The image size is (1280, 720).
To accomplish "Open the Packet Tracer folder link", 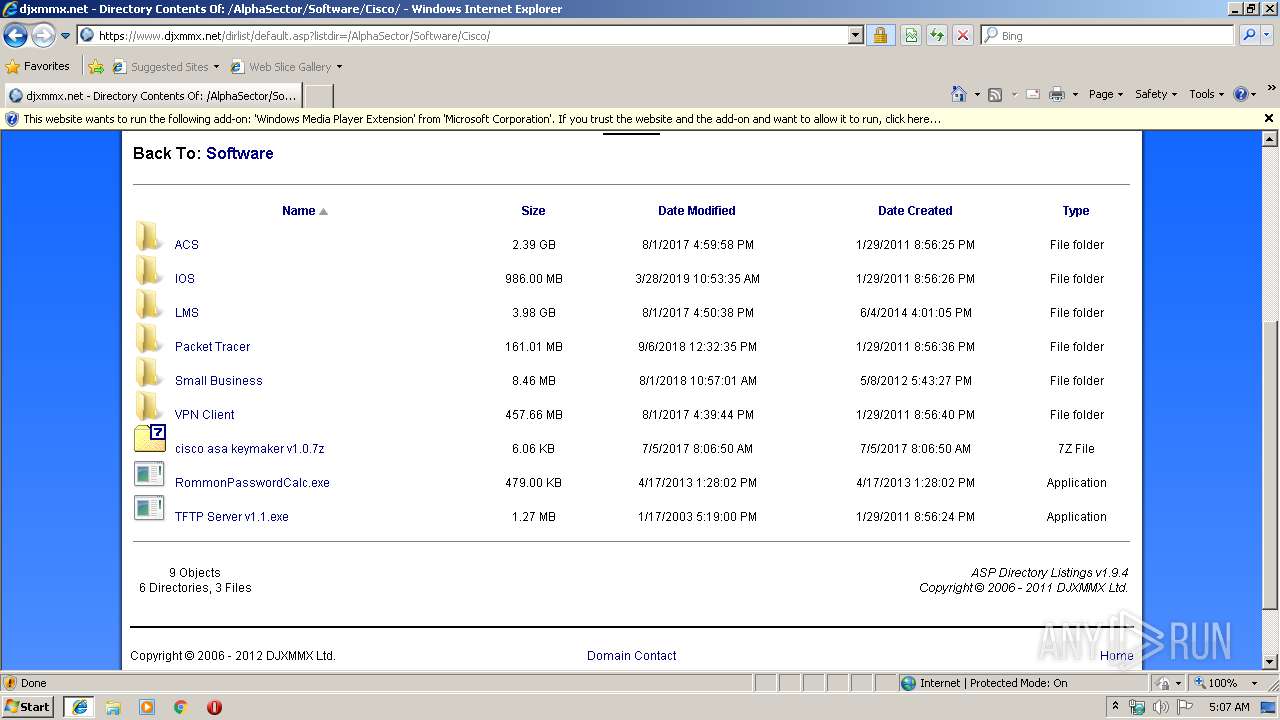I will click(x=212, y=347).
